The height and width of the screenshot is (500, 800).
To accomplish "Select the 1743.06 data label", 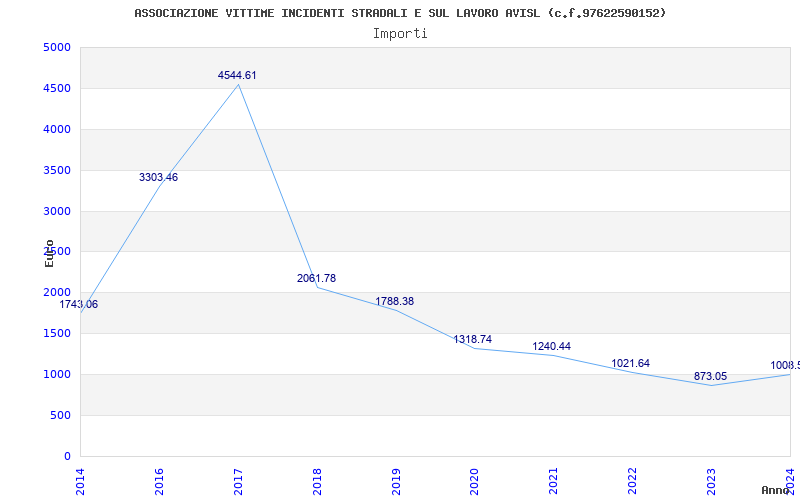I will click(x=79, y=305).
